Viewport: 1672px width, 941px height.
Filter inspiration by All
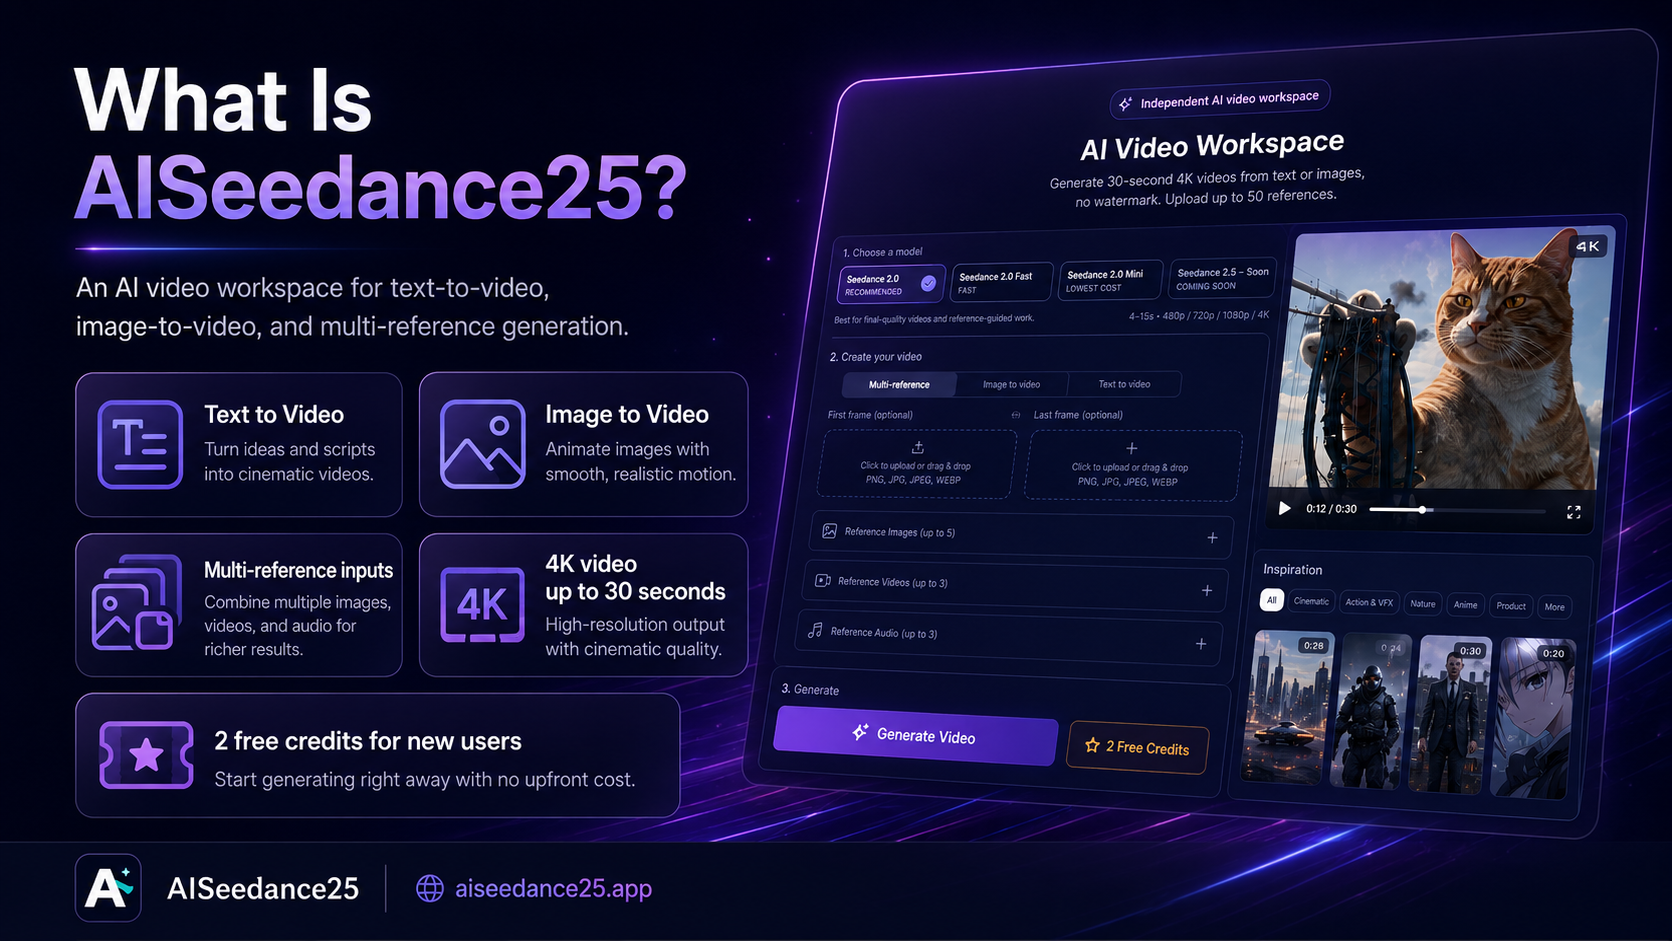point(1271,600)
